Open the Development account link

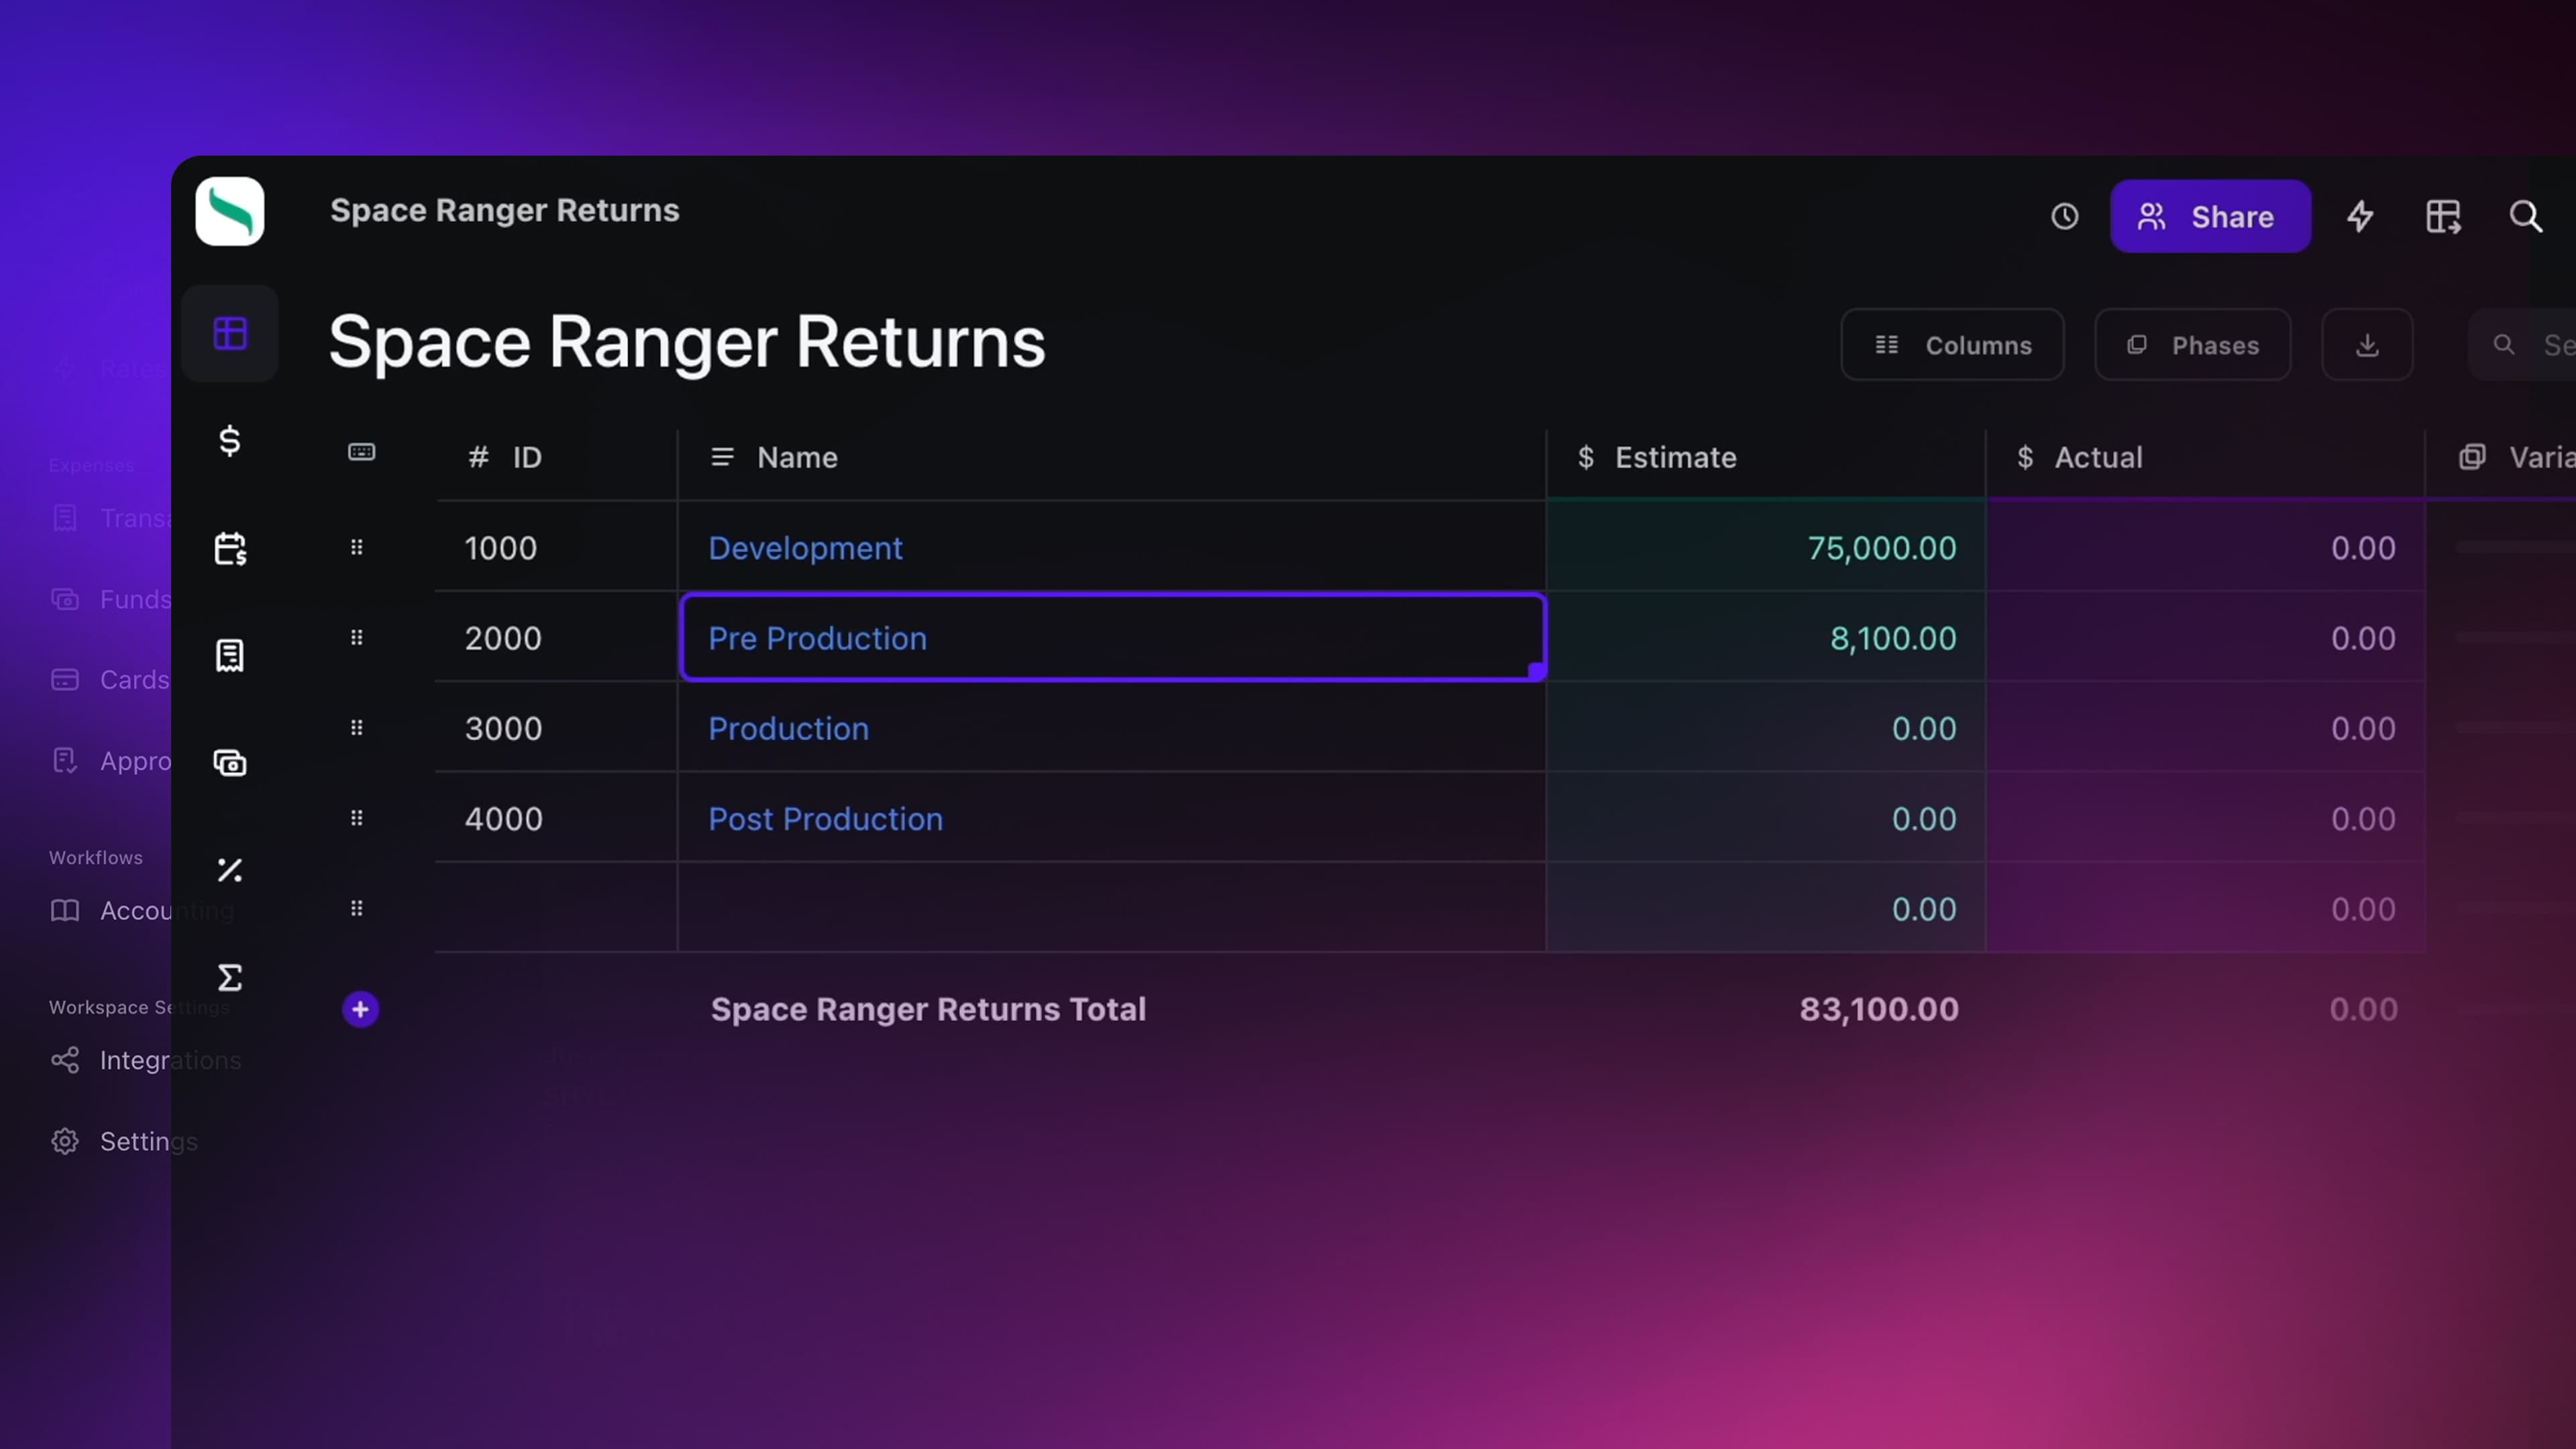click(805, 548)
